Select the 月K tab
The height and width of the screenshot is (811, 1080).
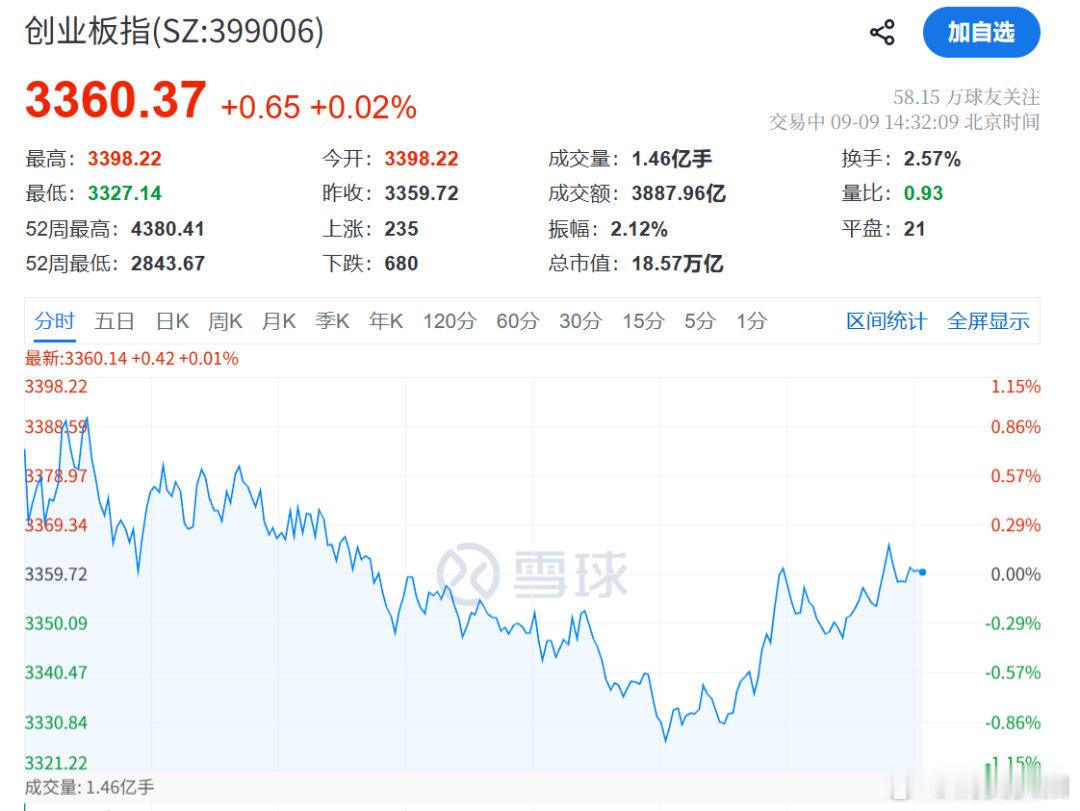click(x=278, y=321)
